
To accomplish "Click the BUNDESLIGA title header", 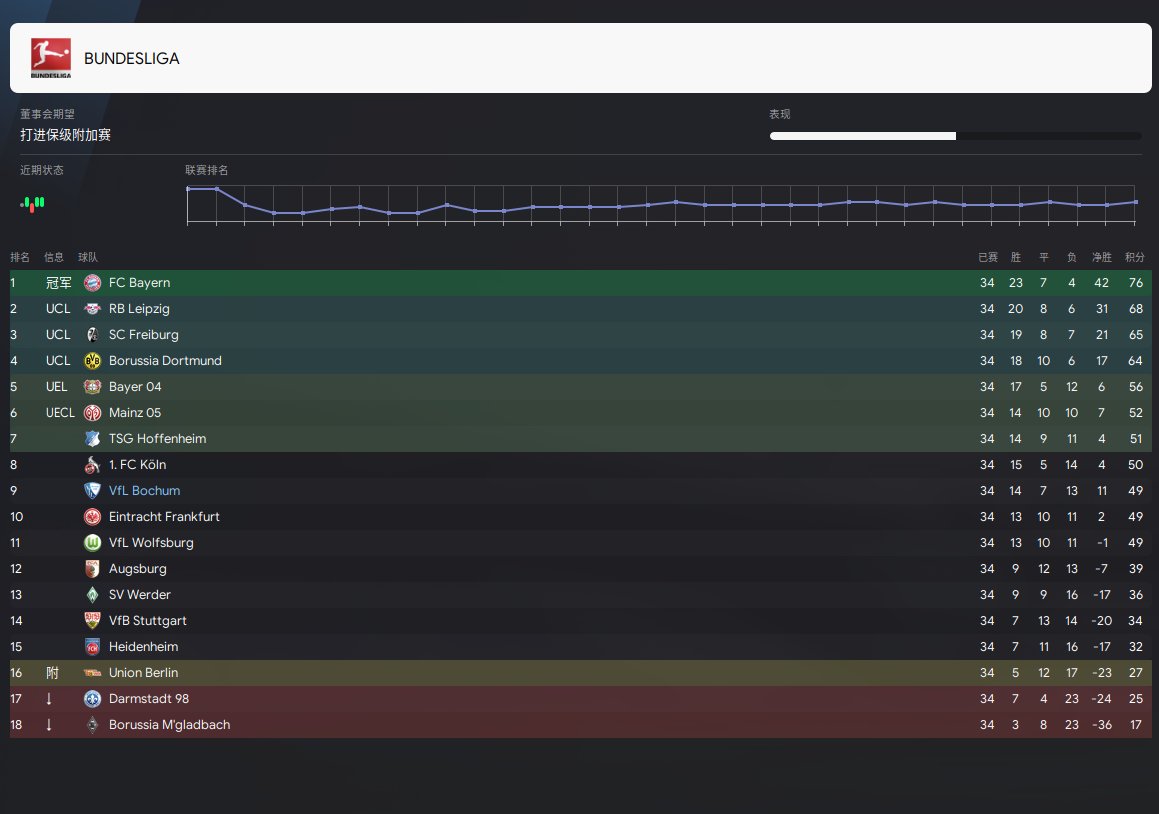I will [132, 59].
